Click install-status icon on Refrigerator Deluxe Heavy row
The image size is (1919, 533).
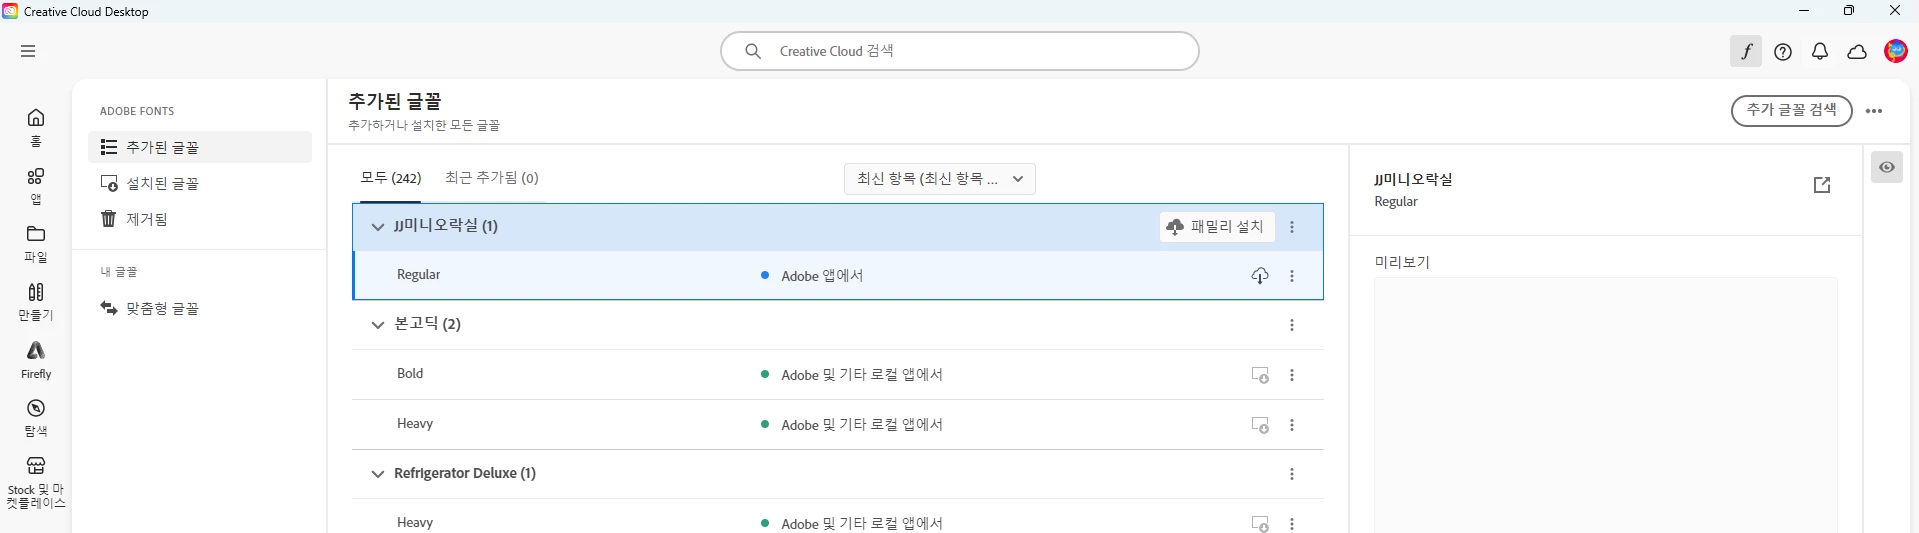pos(1260,523)
